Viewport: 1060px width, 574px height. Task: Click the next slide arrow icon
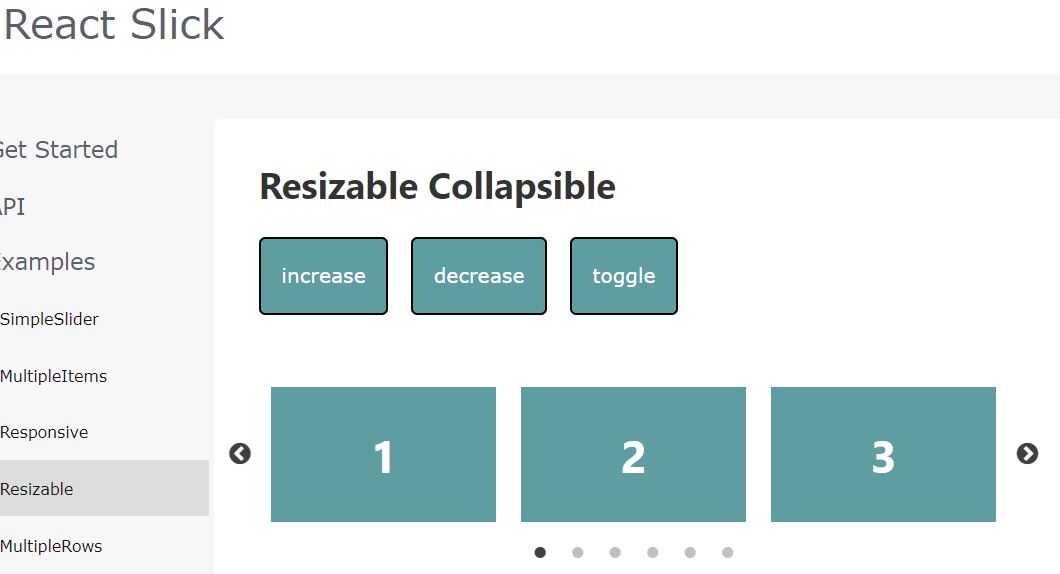tap(1027, 454)
